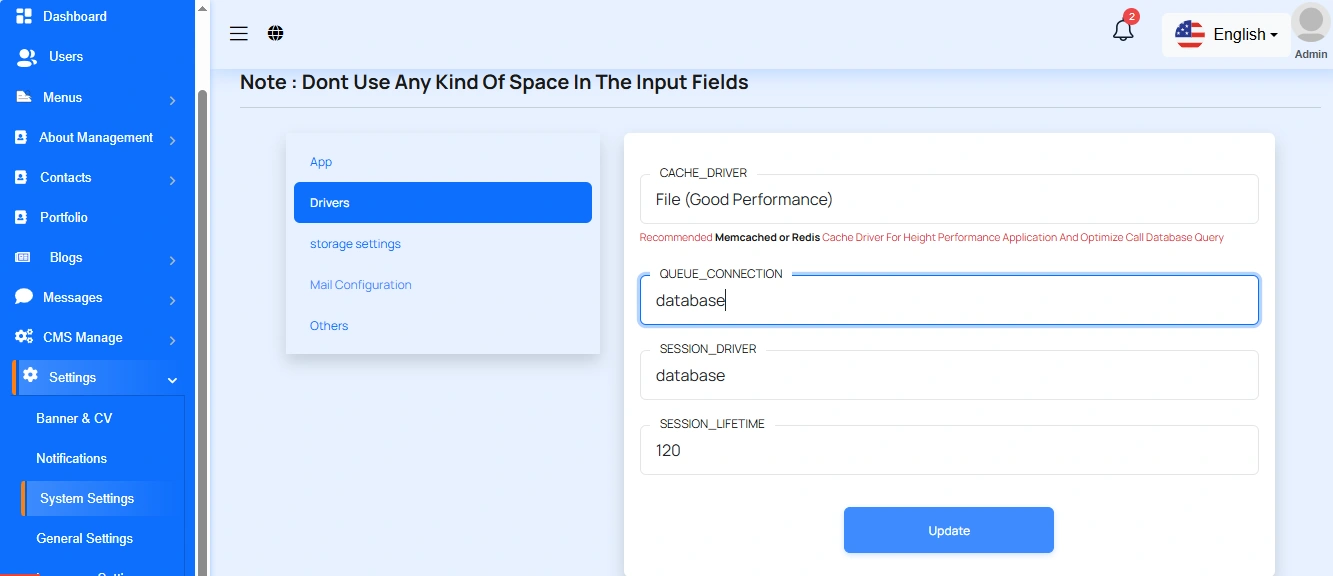Click the Admin profile avatar
This screenshot has height=576, width=1333.
click(x=1310, y=24)
